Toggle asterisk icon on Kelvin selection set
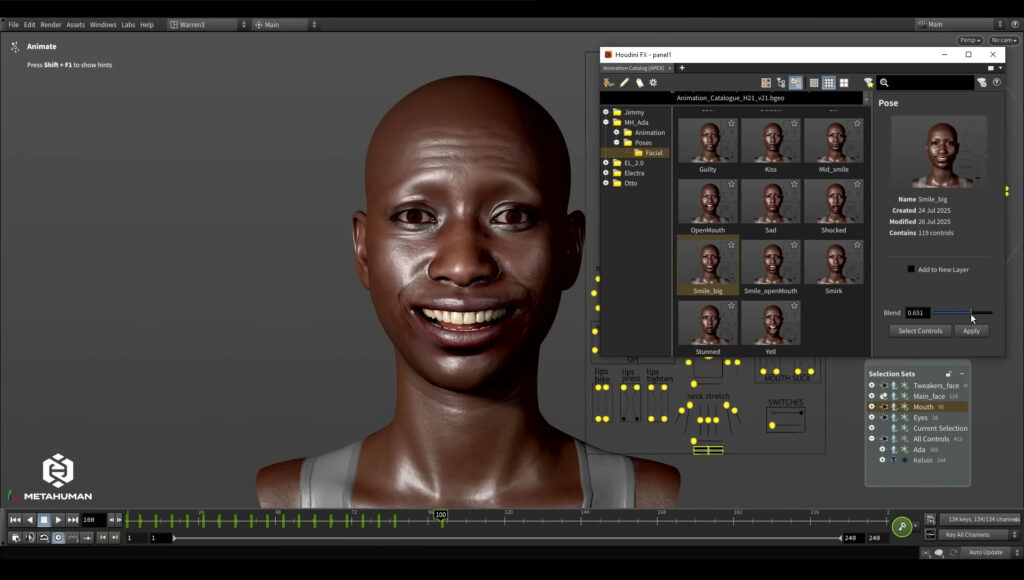The height and width of the screenshot is (580, 1024). pyautogui.click(x=904, y=460)
